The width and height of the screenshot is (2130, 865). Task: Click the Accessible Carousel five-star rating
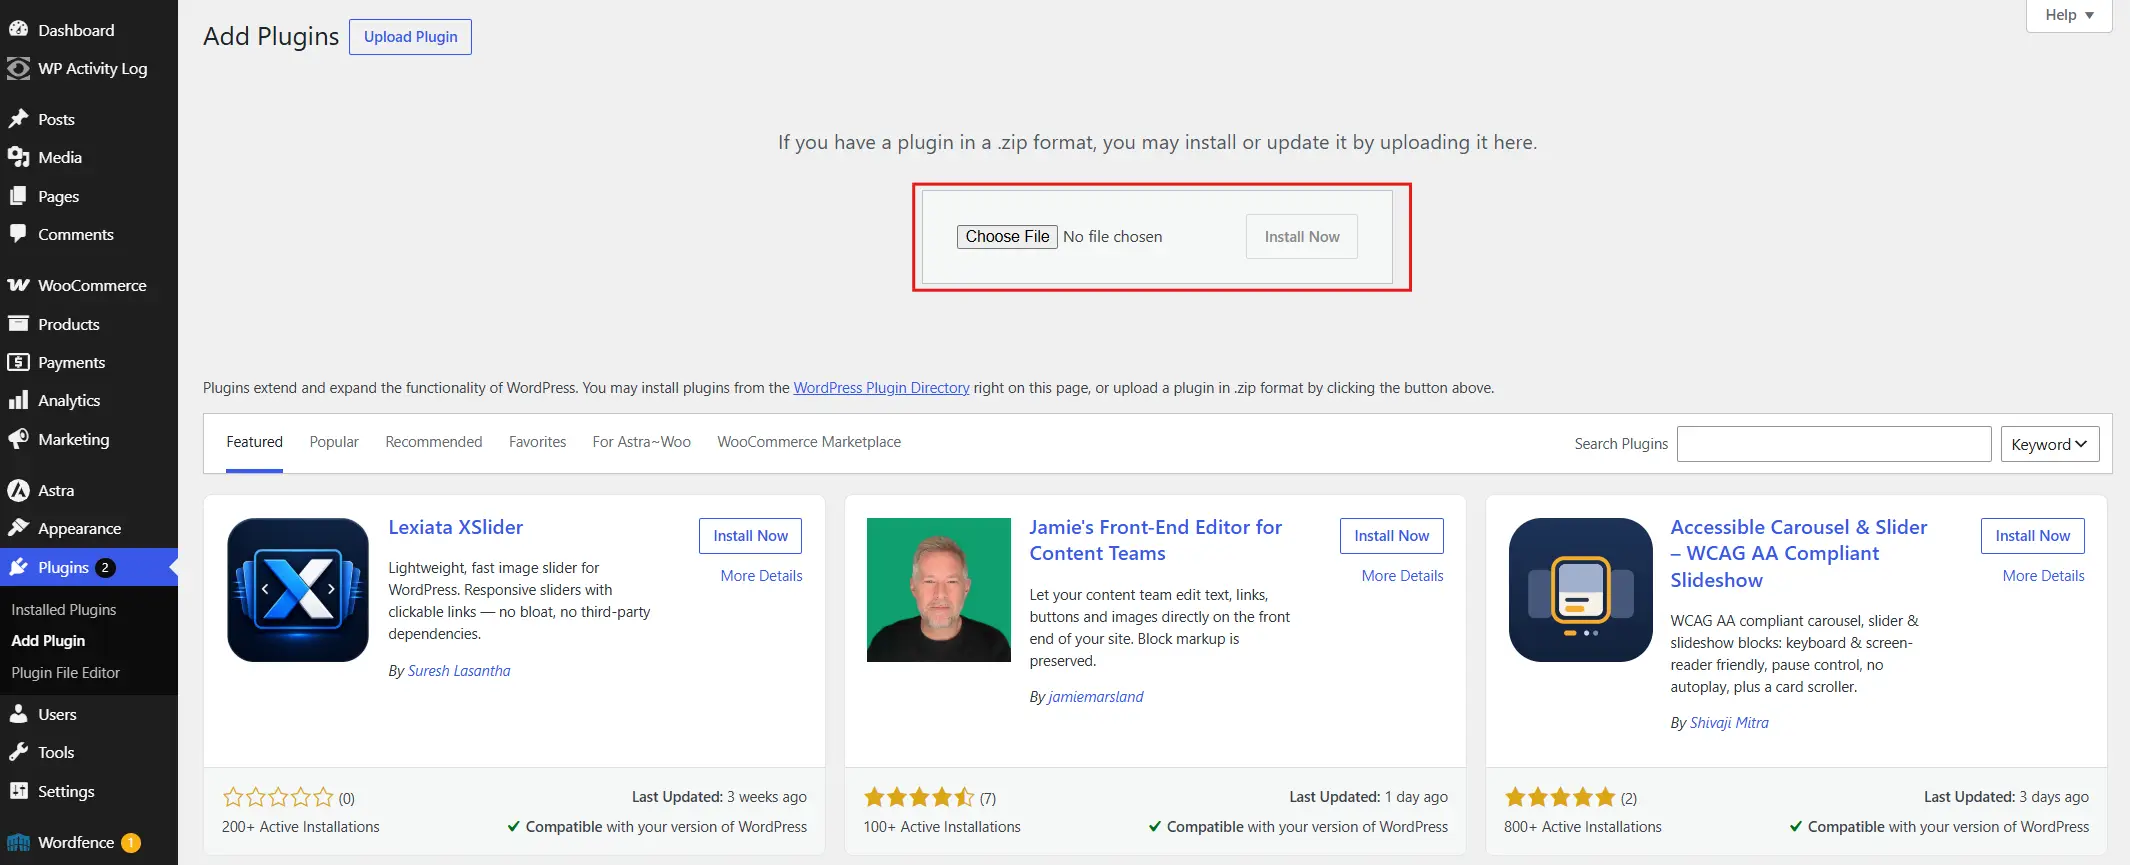[x=1560, y=797]
